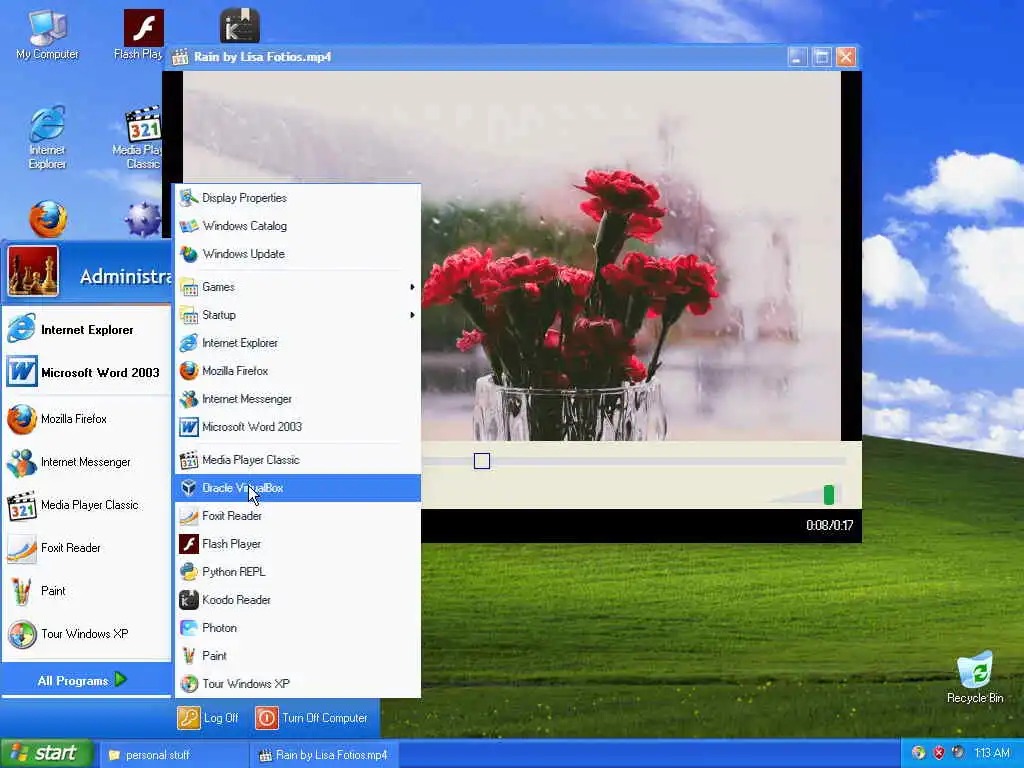The image size is (1024, 768).
Task: Click system clock showing 1:13 AM
Action: (x=991, y=753)
